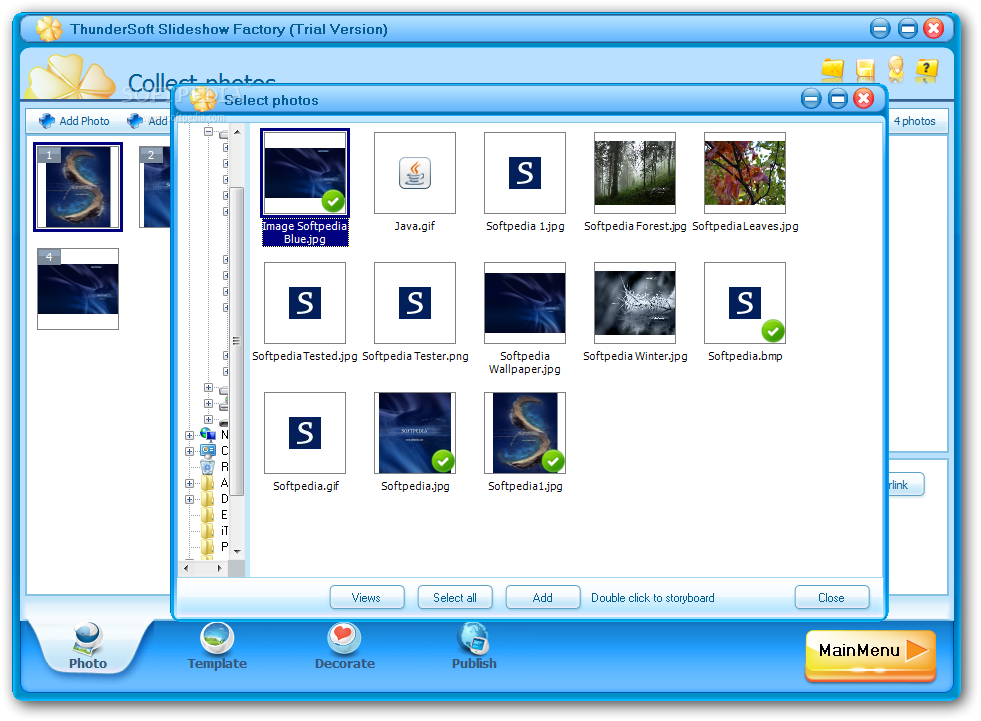Click green checkmark on Image Softpedia Blue.jpg
The width and height of the screenshot is (981, 721).
click(333, 202)
